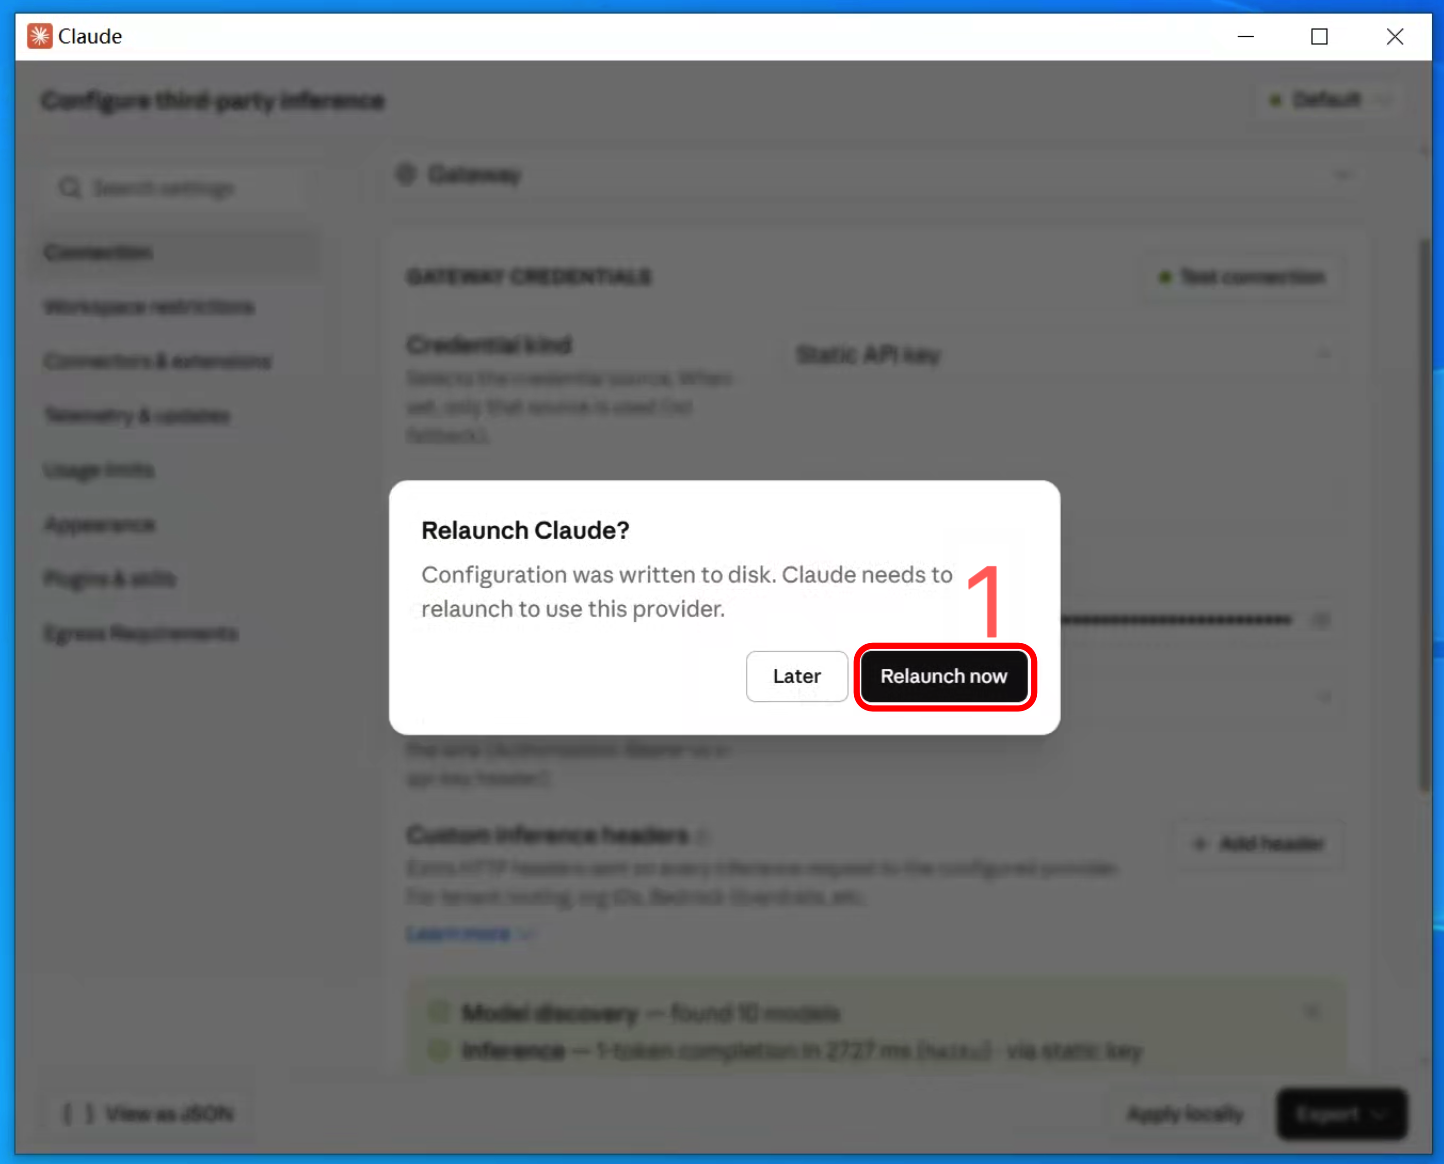Close the Claude window
Image resolution: width=1444 pixels, height=1164 pixels.
[1395, 36]
